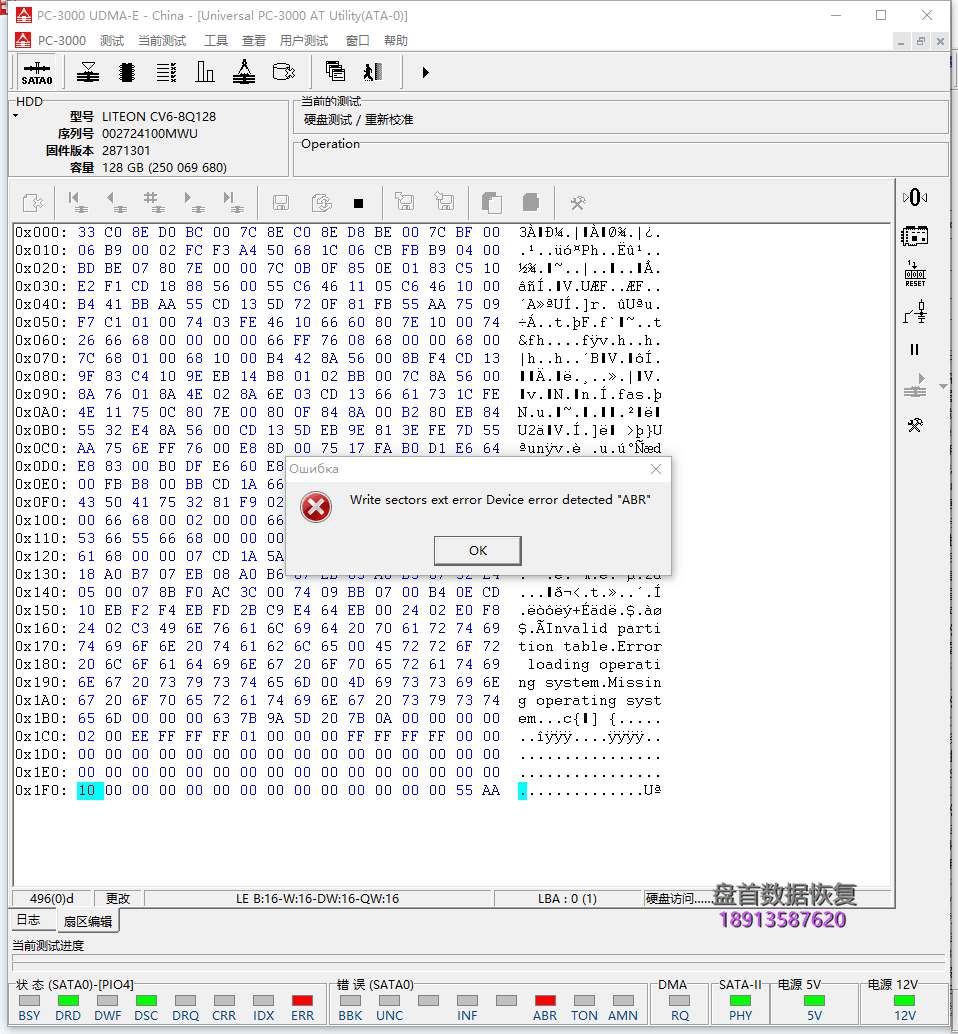Viewport: 958px width, 1034px height.
Task: Open the checklist with crosses toolbar icon
Action: [166, 73]
